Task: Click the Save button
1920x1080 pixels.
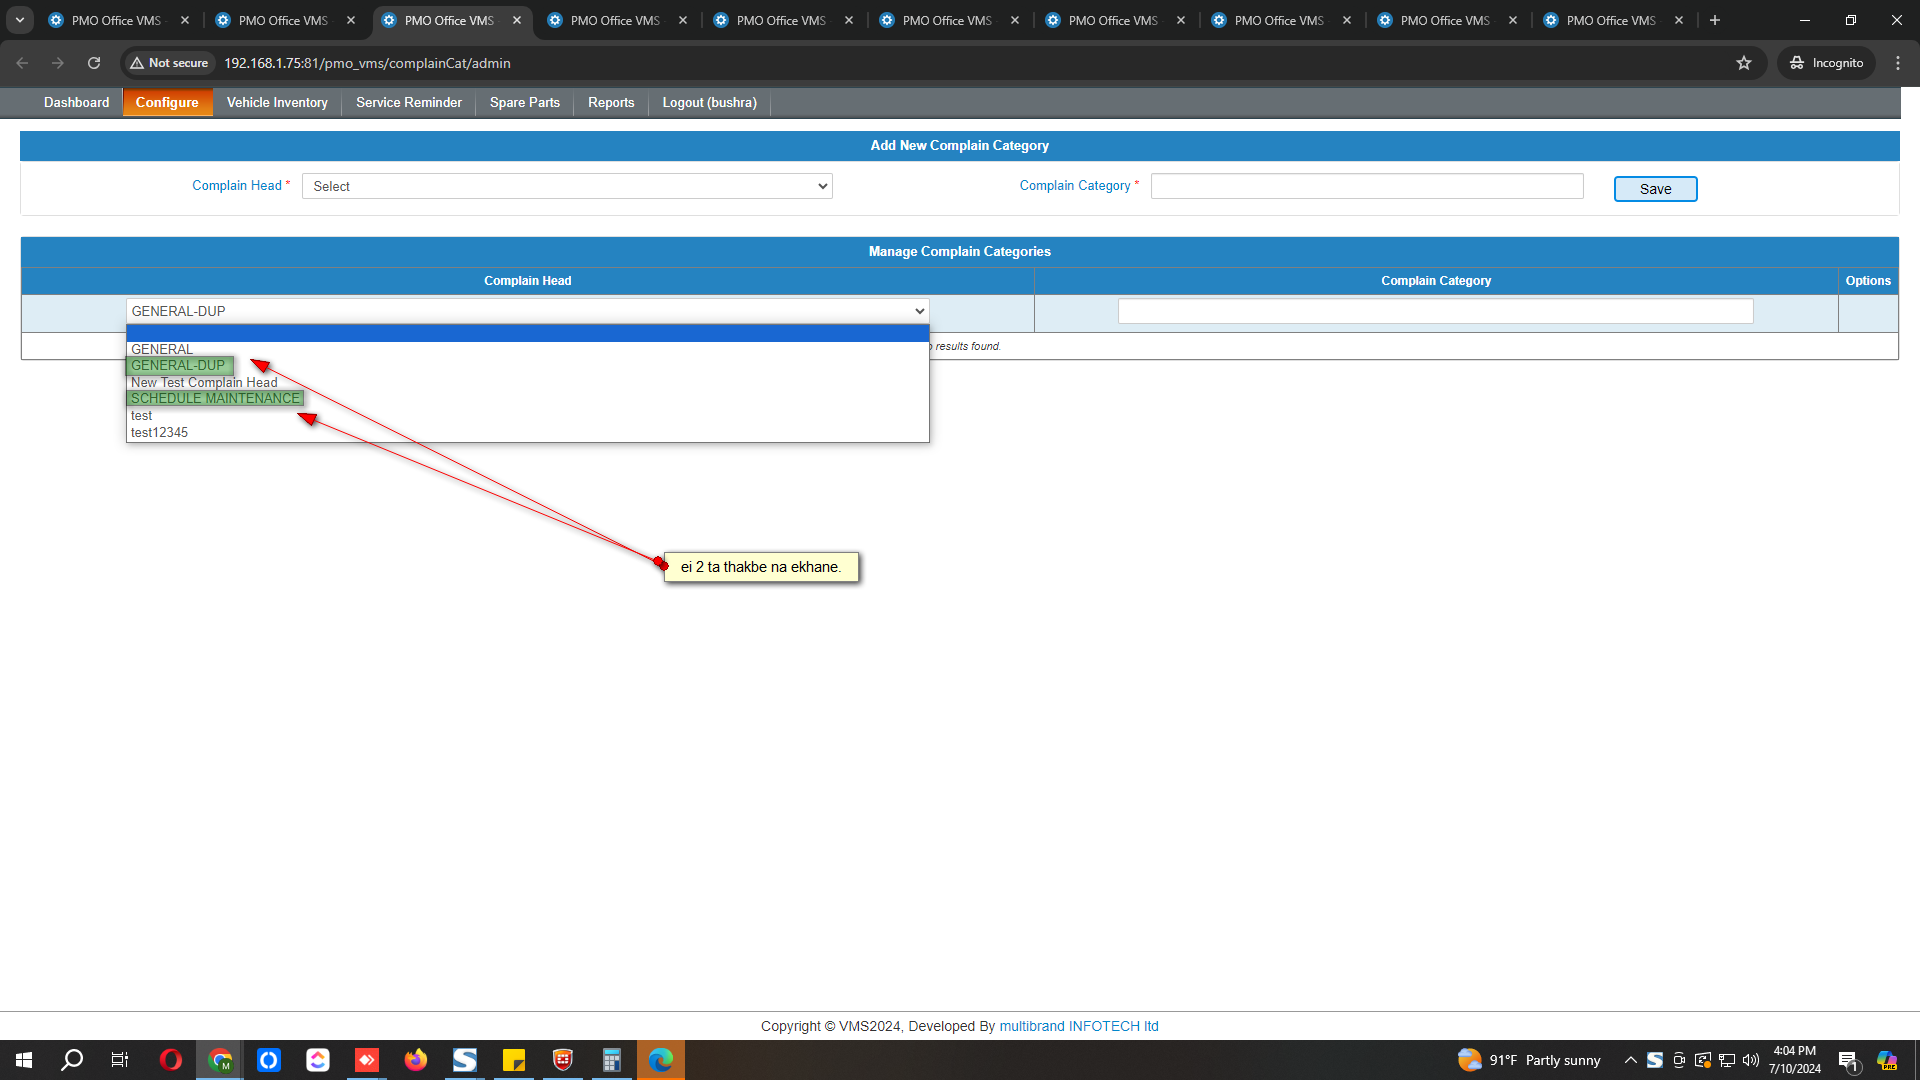Action: pyautogui.click(x=1655, y=189)
